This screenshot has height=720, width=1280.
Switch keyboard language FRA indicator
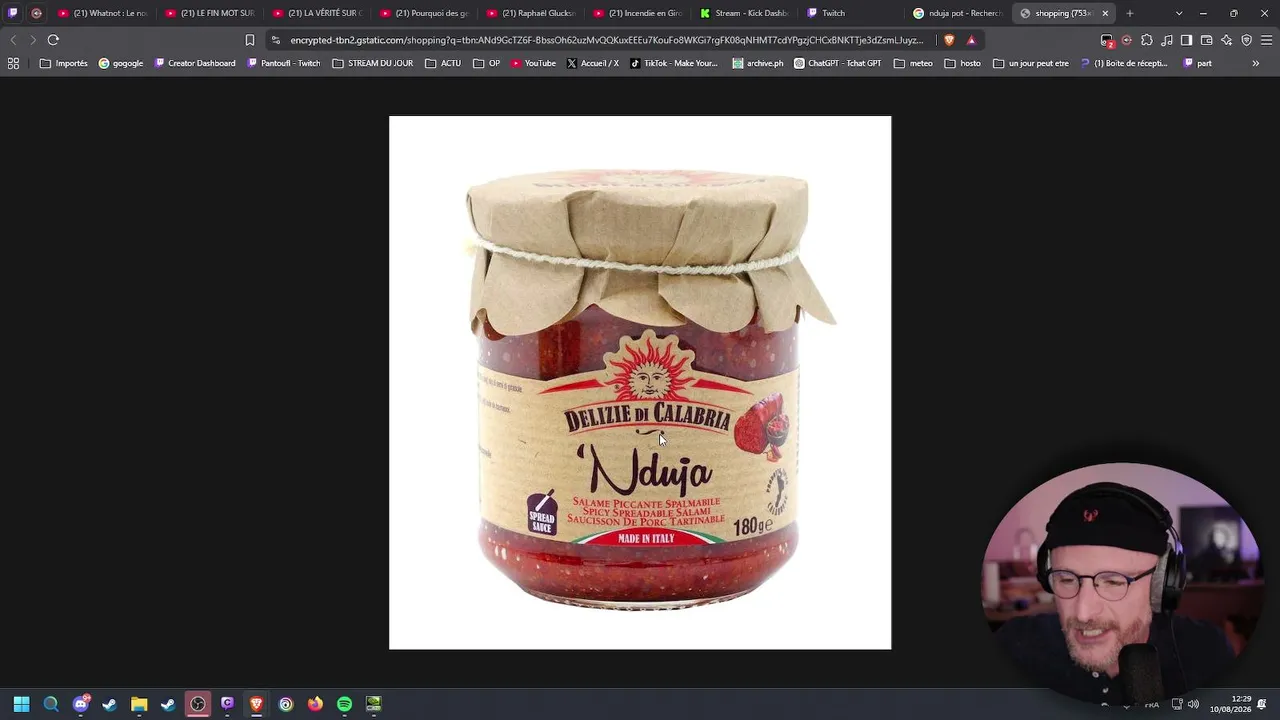coord(1152,704)
